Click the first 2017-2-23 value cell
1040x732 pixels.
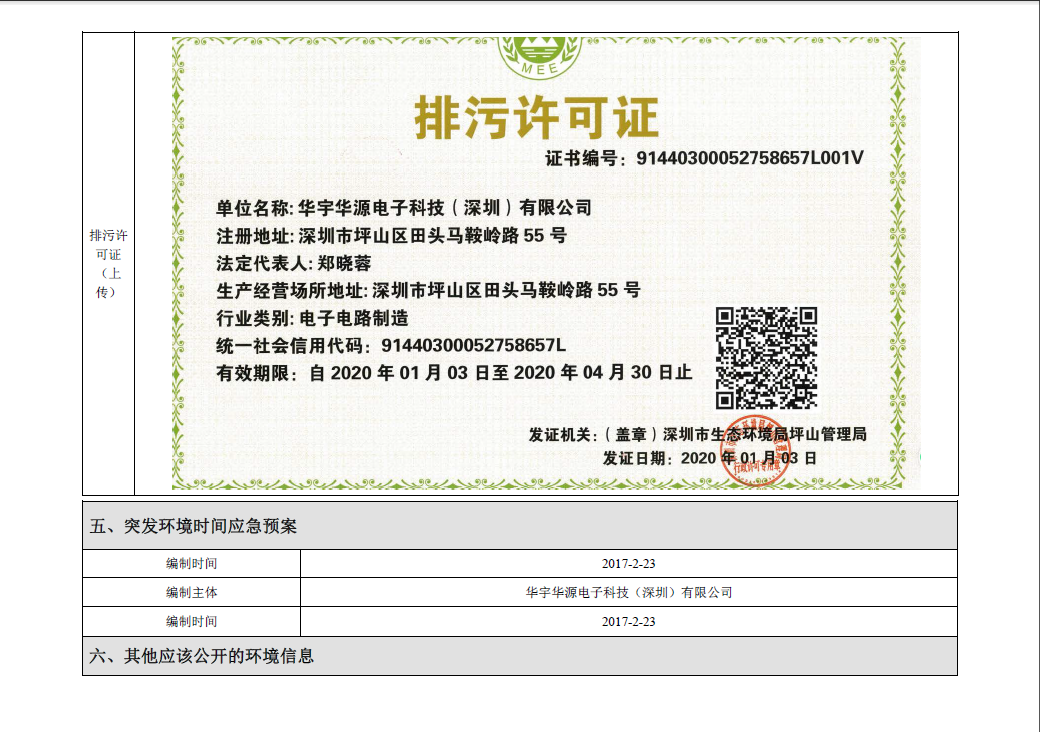pos(628,564)
